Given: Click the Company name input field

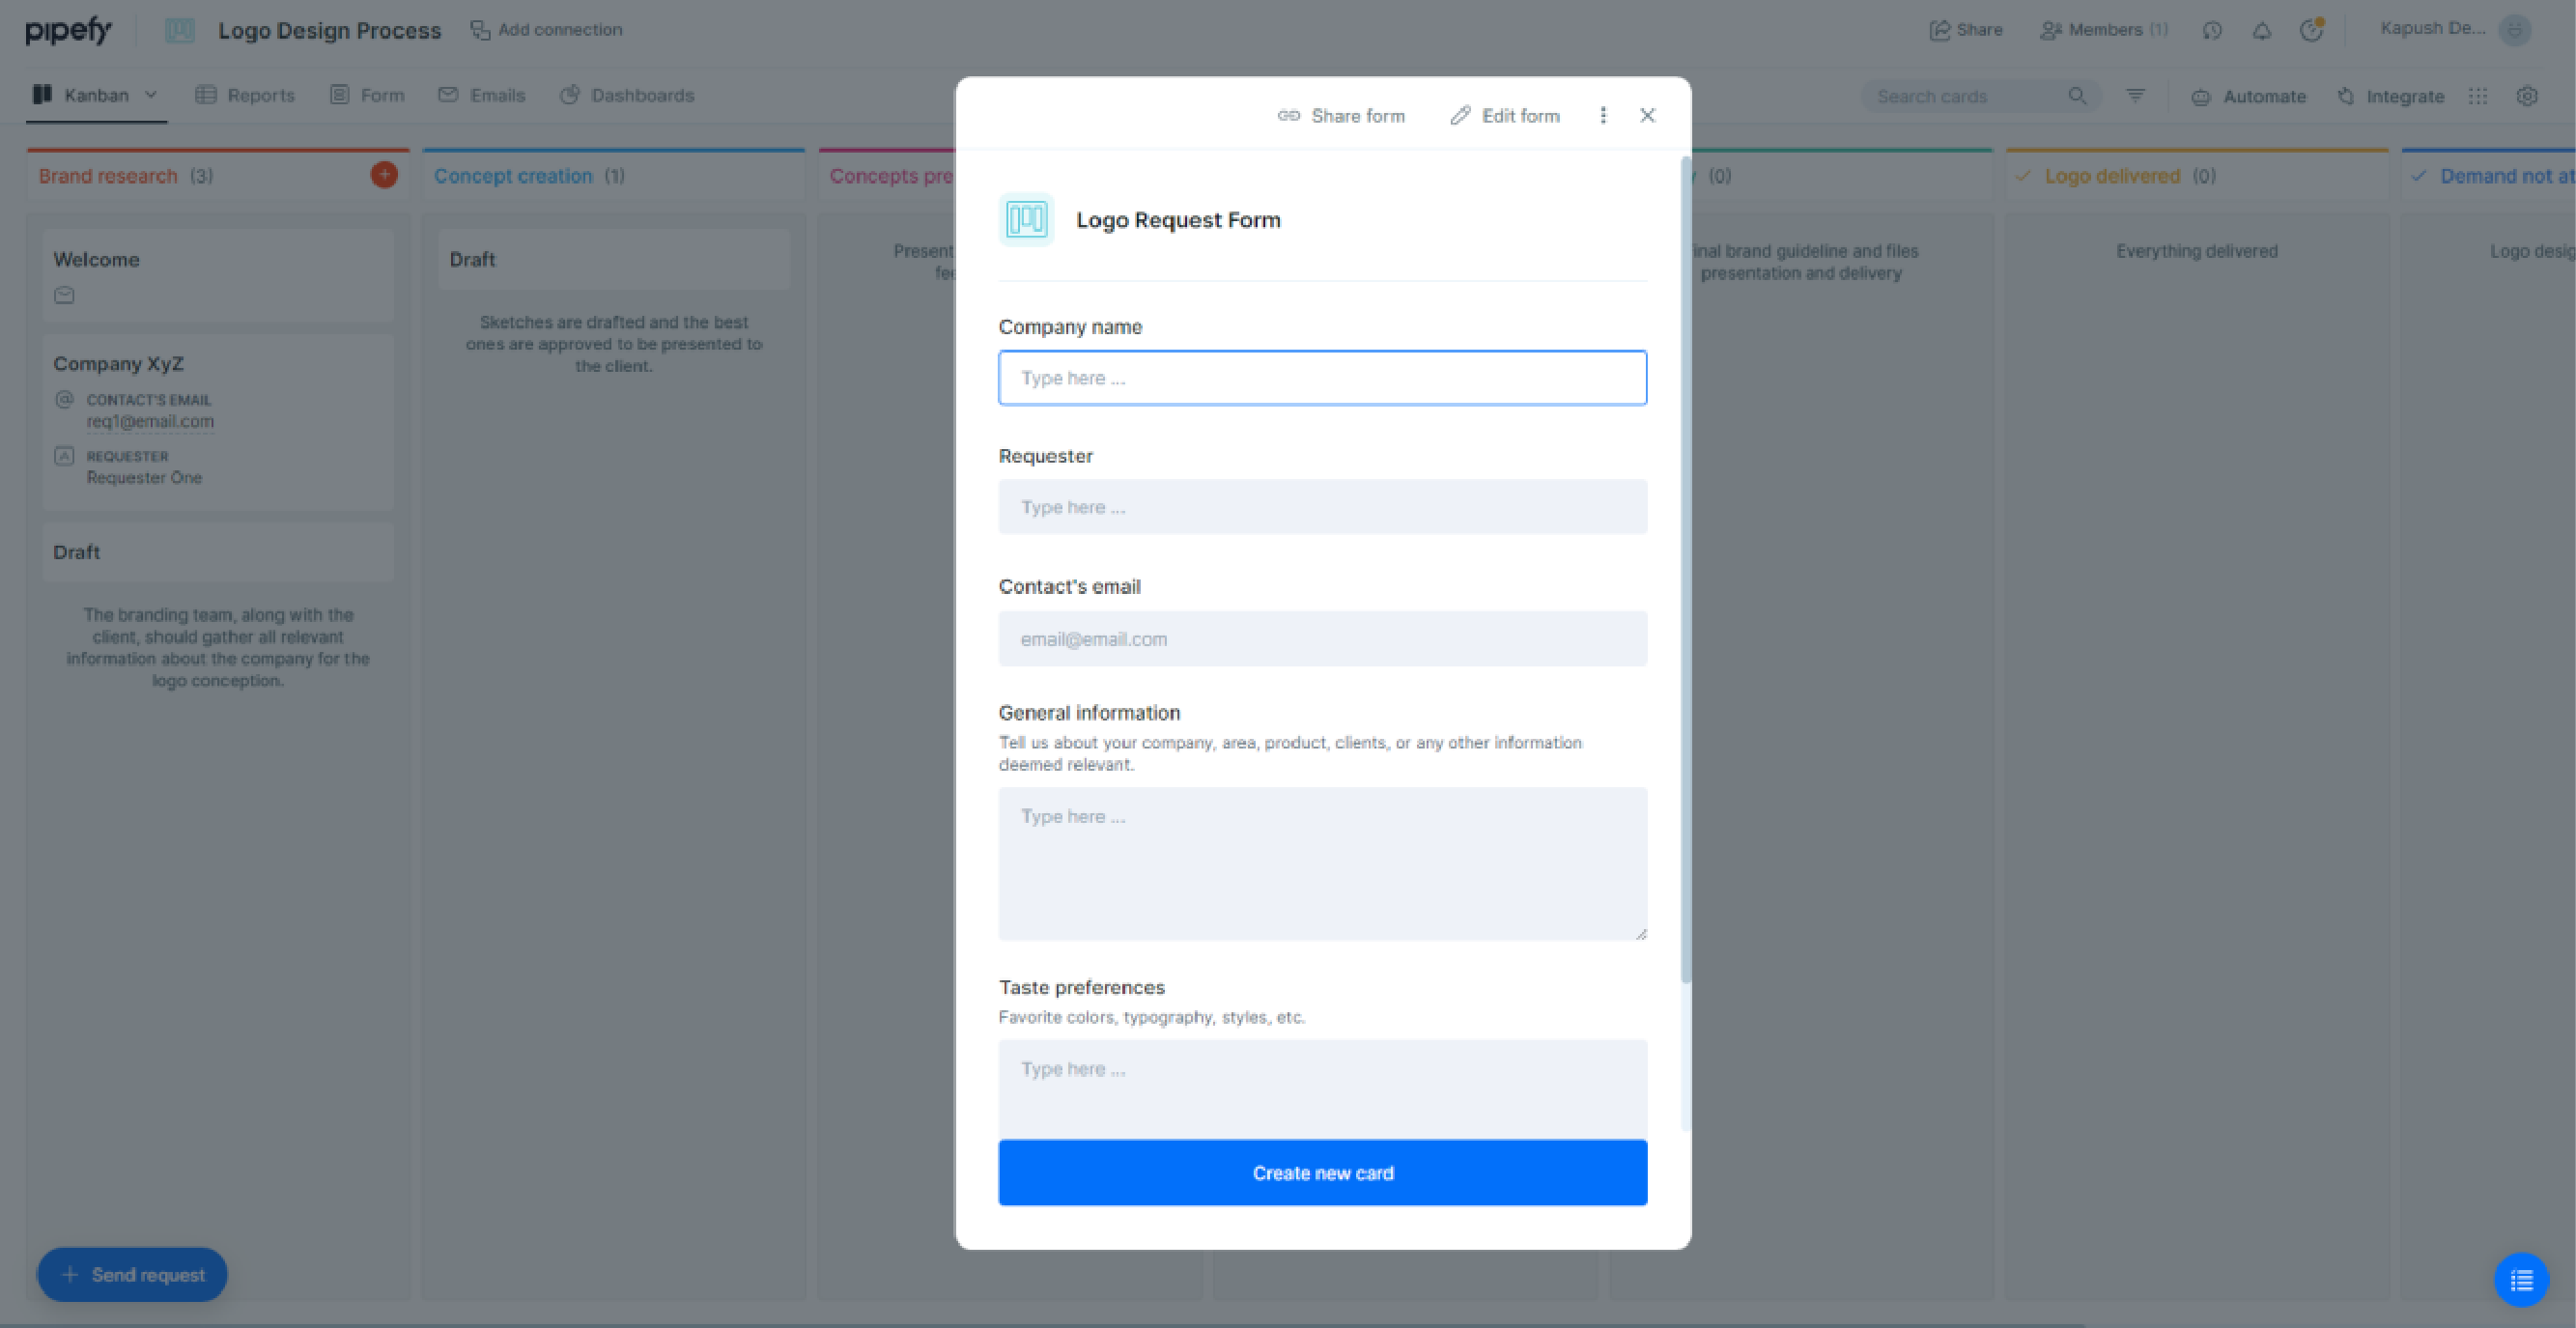Looking at the screenshot, I should pos(1321,376).
